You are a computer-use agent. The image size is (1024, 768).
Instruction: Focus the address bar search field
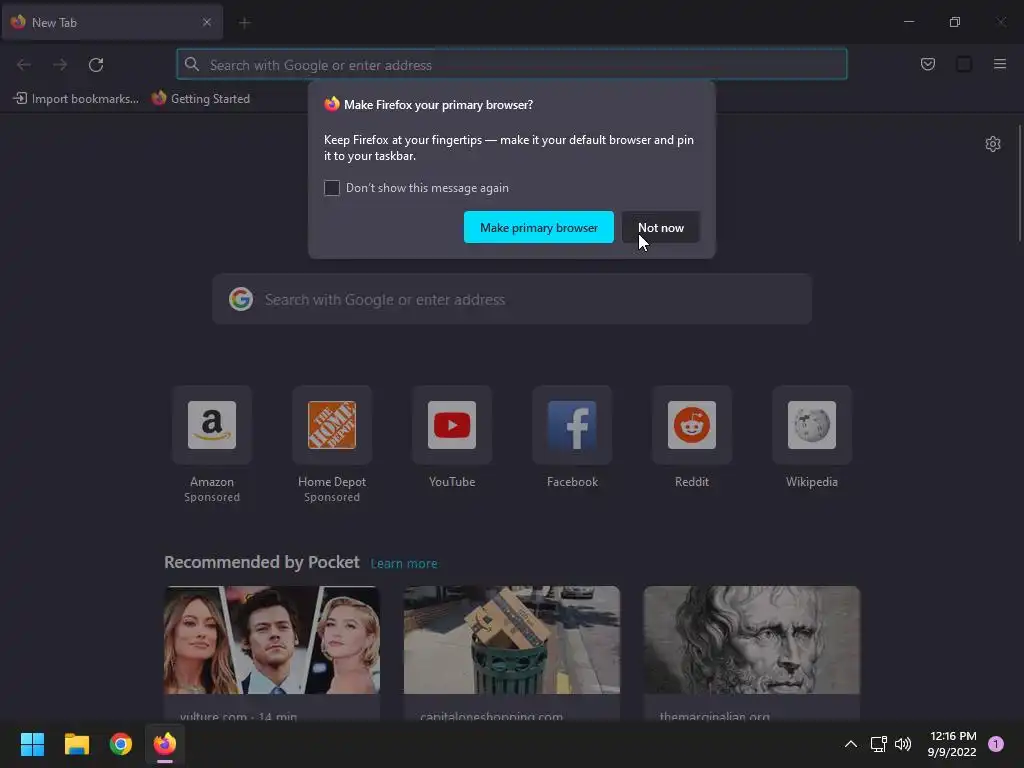(x=512, y=64)
